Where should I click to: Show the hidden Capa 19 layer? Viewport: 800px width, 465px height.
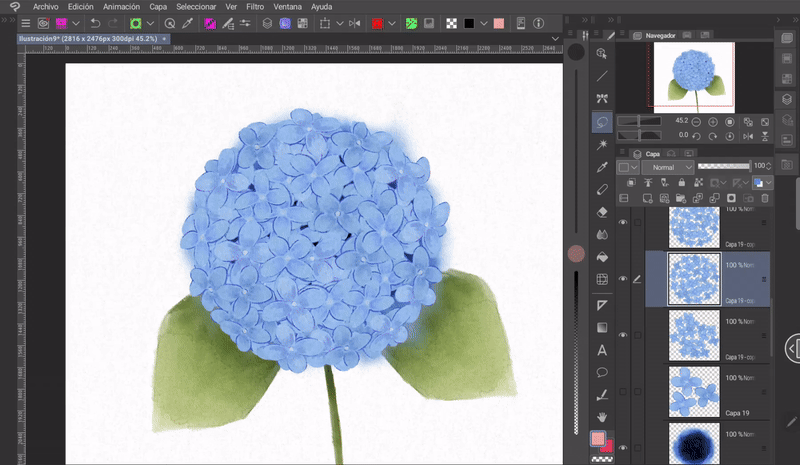[x=623, y=391]
